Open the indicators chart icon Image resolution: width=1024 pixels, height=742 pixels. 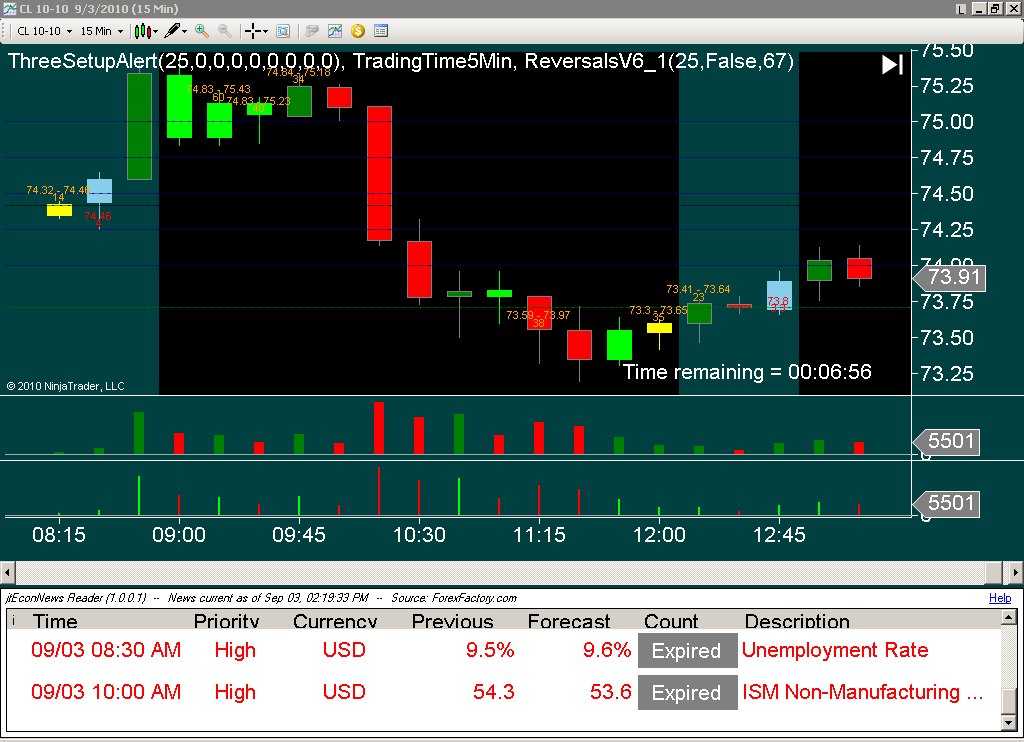(335, 31)
